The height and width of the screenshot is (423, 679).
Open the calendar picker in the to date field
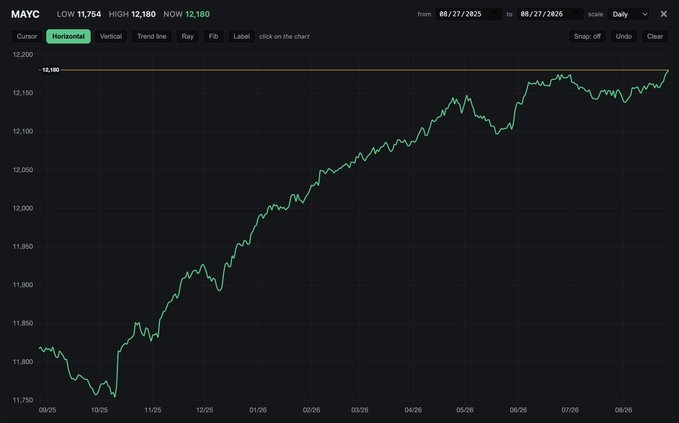[576, 14]
